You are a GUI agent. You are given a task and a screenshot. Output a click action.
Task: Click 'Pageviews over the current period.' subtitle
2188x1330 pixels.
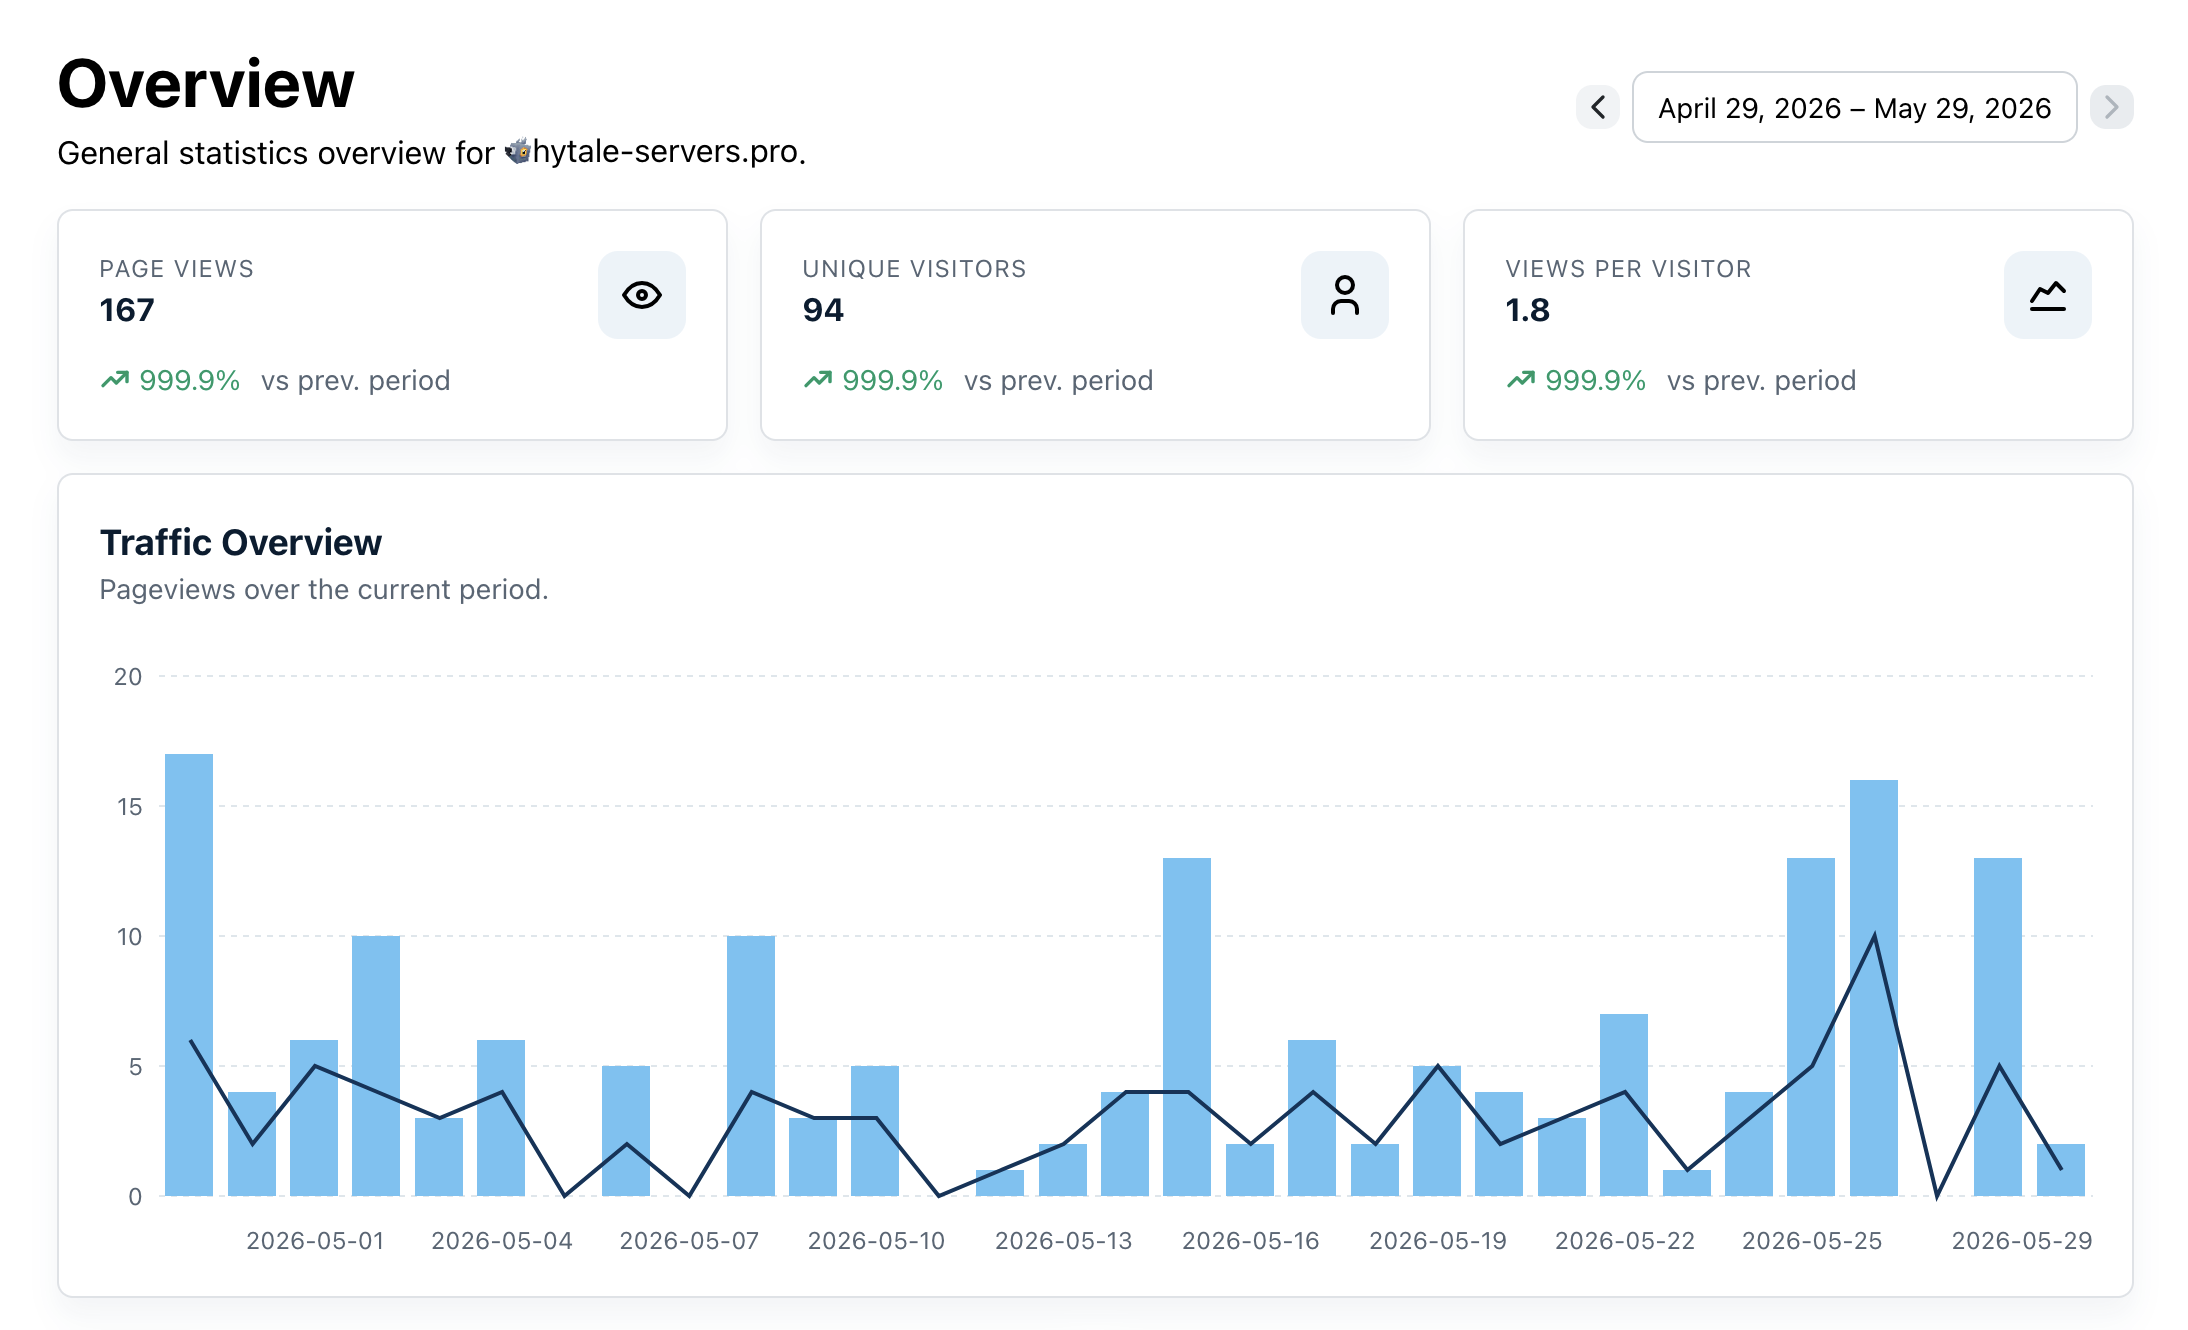click(x=324, y=589)
